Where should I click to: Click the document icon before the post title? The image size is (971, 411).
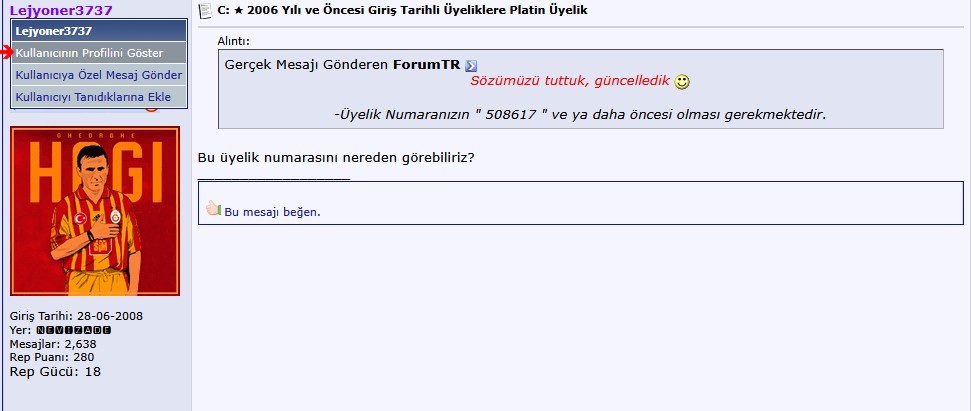204,11
